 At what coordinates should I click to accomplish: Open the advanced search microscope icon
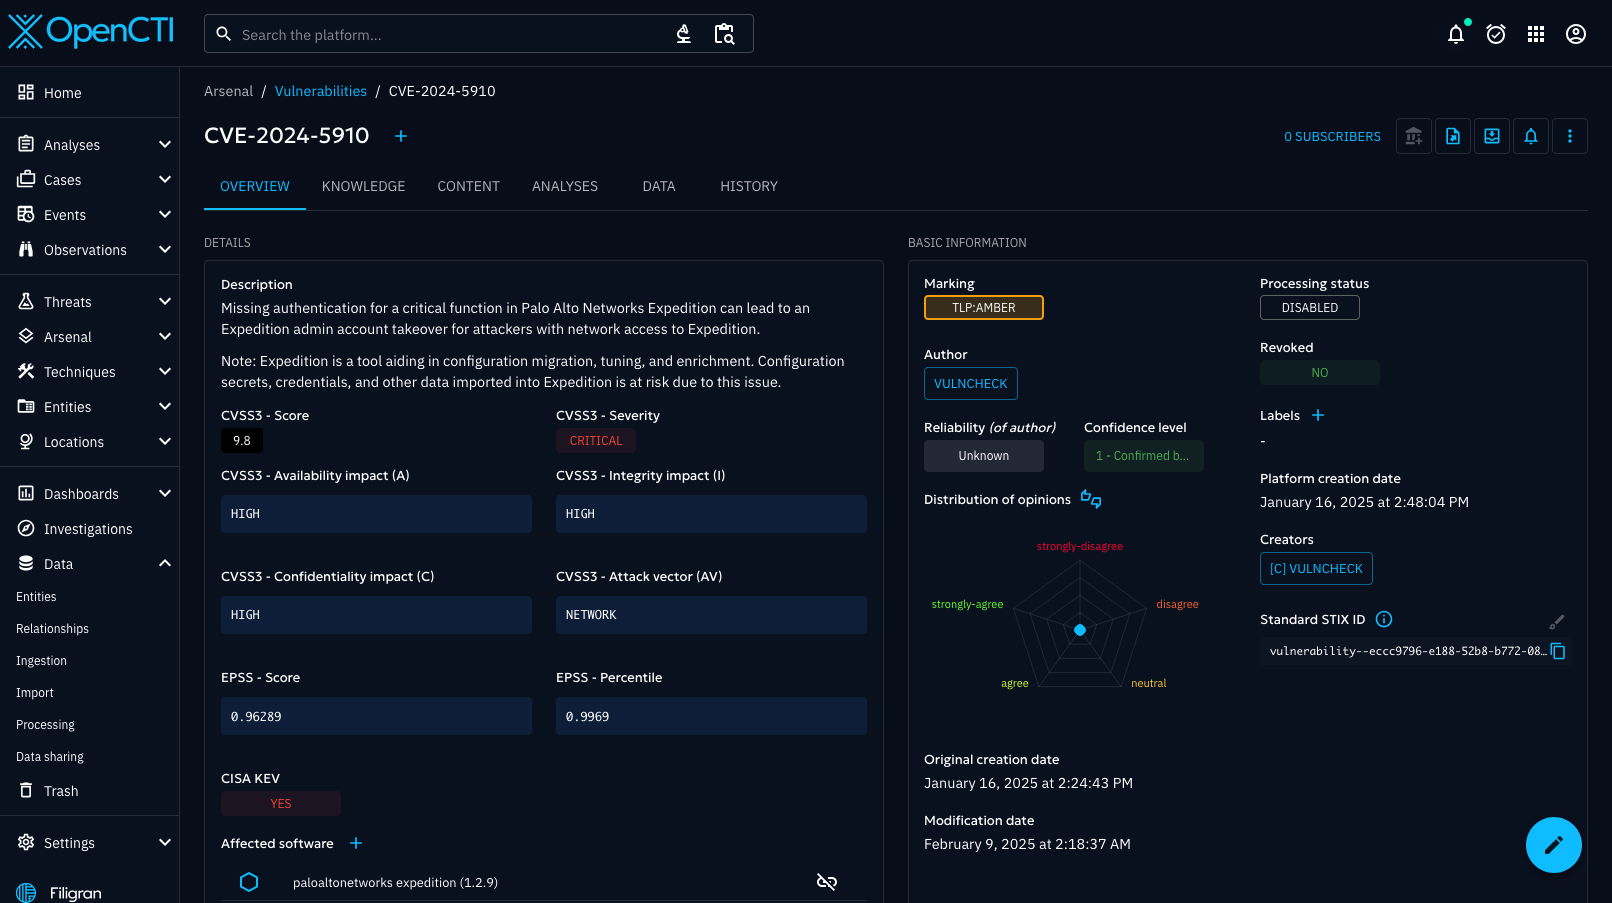click(683, 33)
